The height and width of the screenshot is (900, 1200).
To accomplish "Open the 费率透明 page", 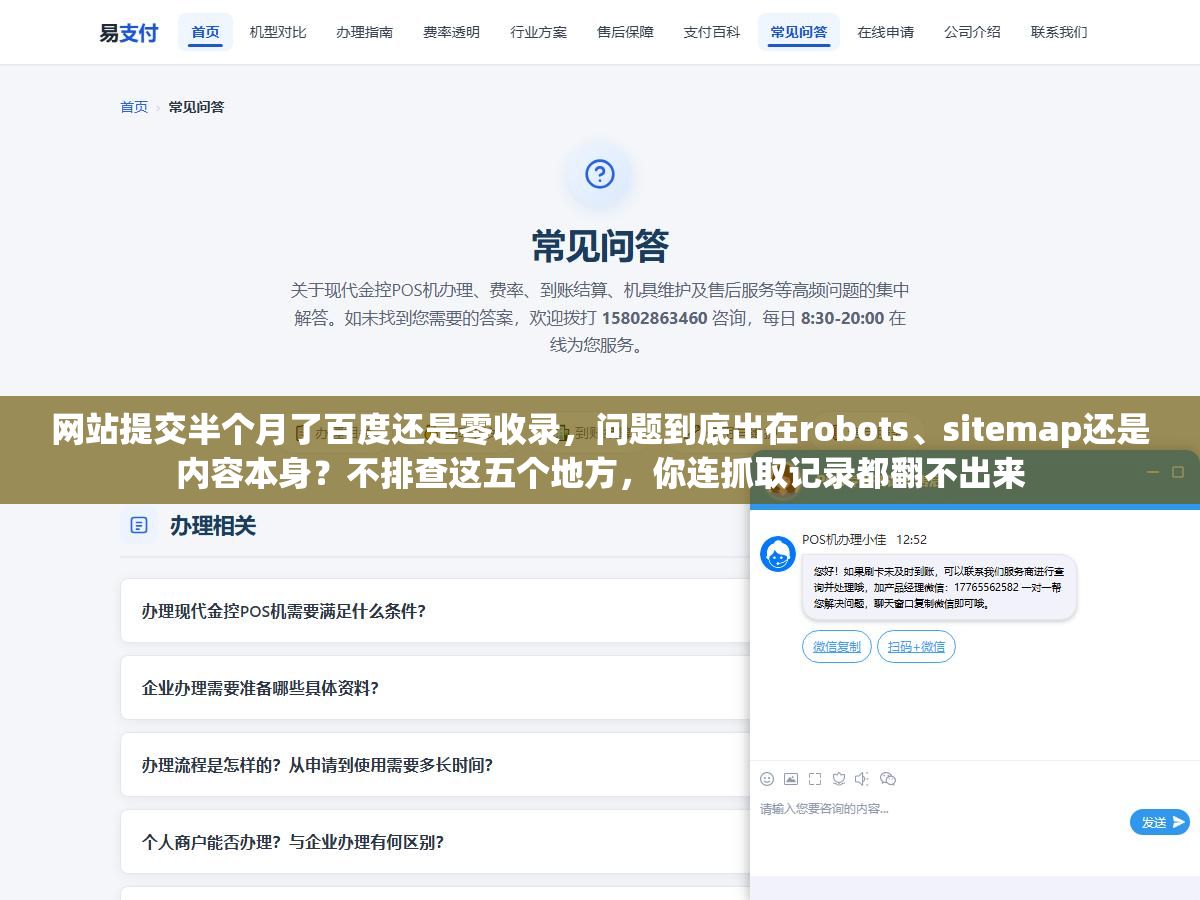I will pyautogui.click(x=452, y=32).
